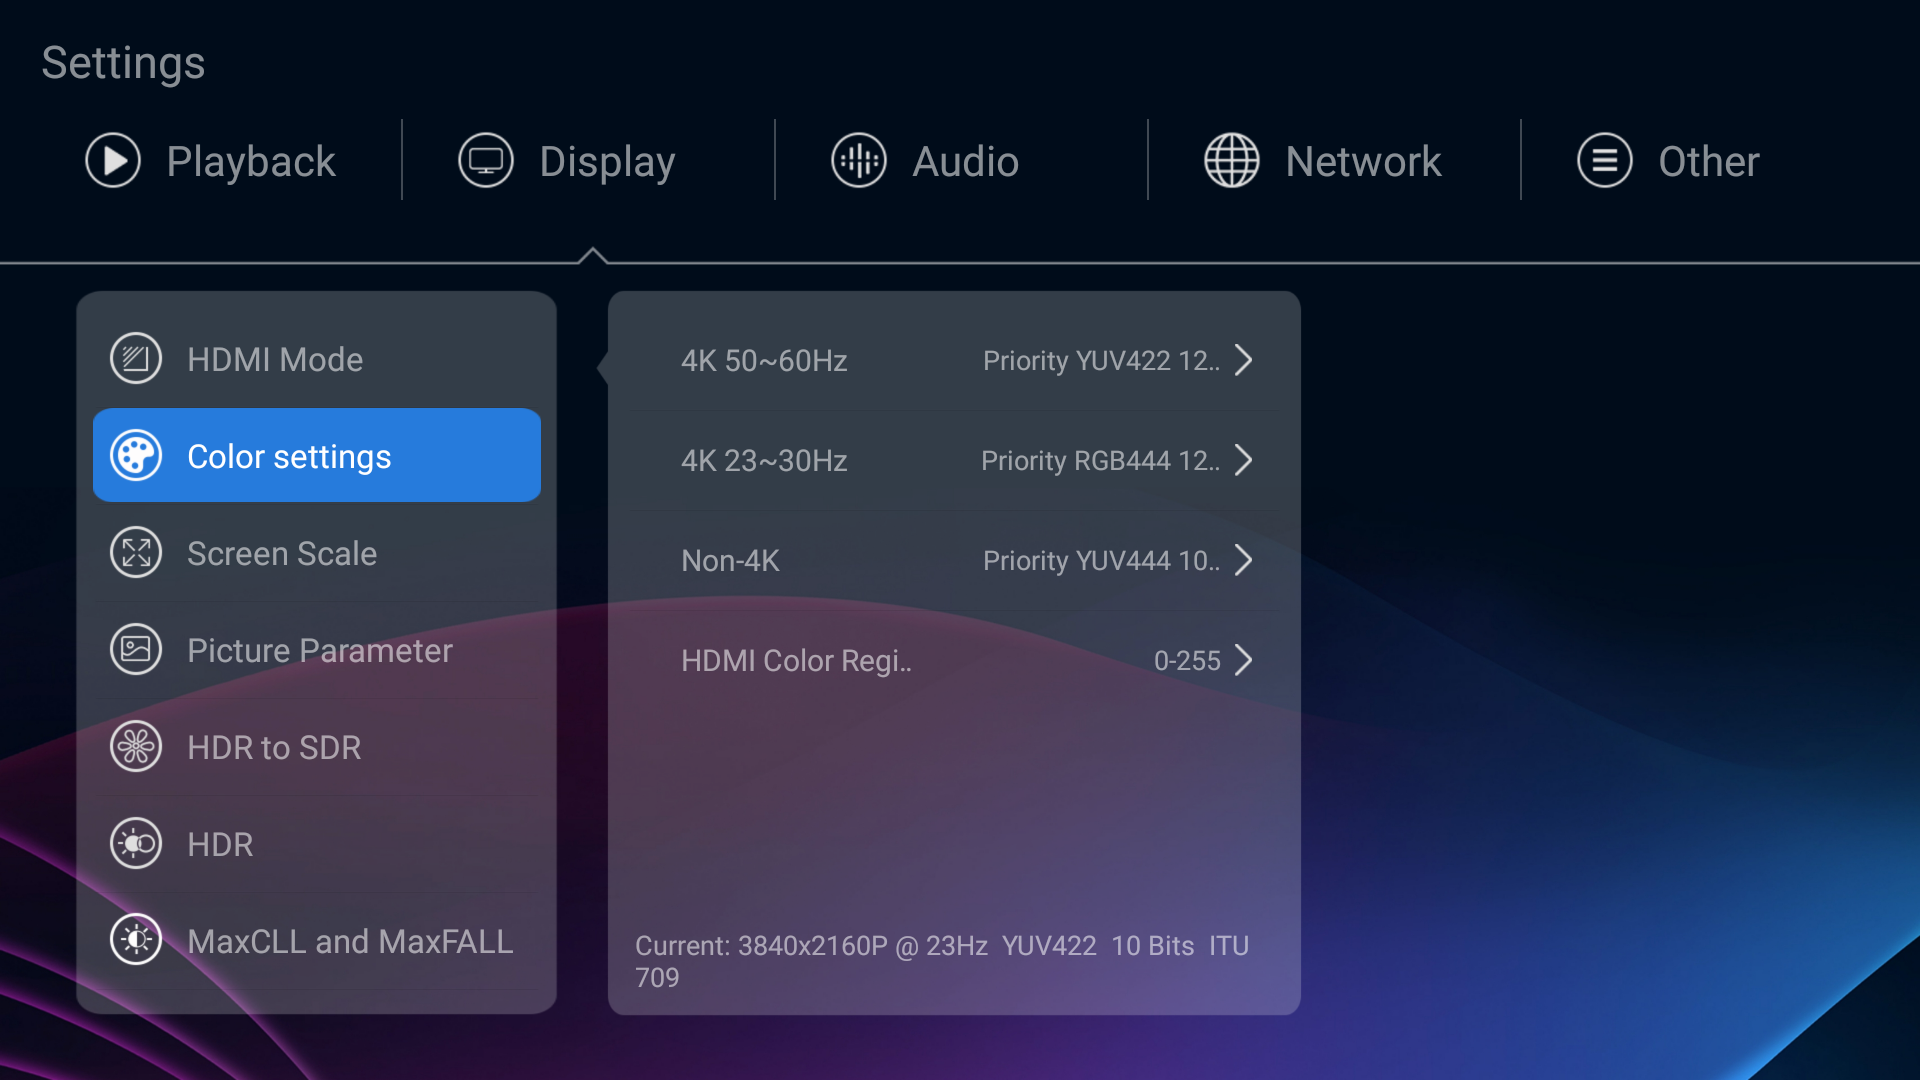This screenshot has width=1920, height=1080.
Task: Click the MaxCLL and MaxFALL brightness icon
Action: (x=136, y=941)
